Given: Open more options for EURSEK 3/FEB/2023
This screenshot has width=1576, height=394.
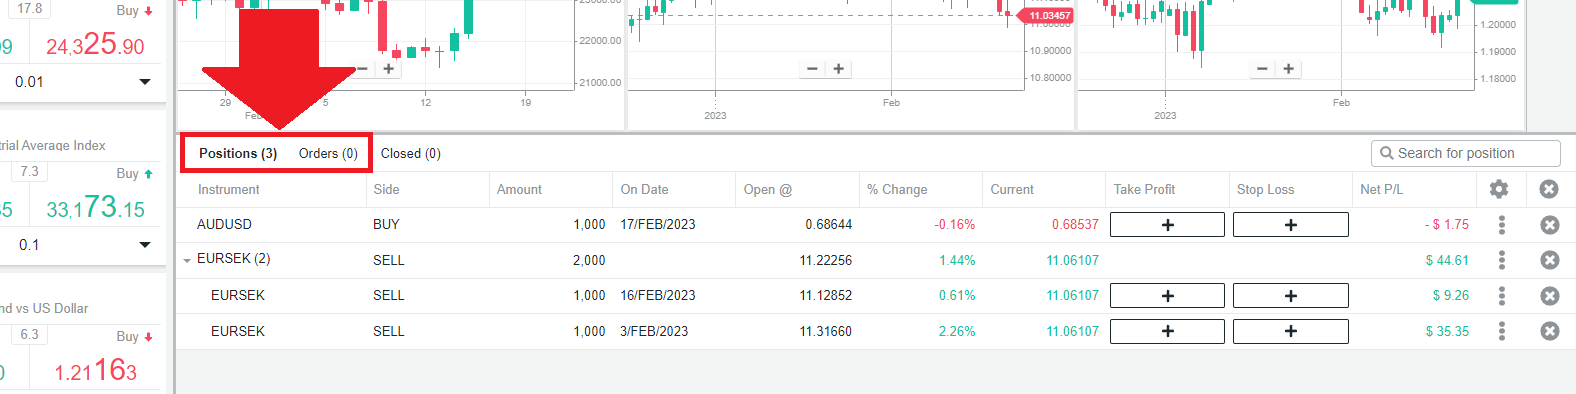Looking at the screenshot, I should click(1501, 331).
